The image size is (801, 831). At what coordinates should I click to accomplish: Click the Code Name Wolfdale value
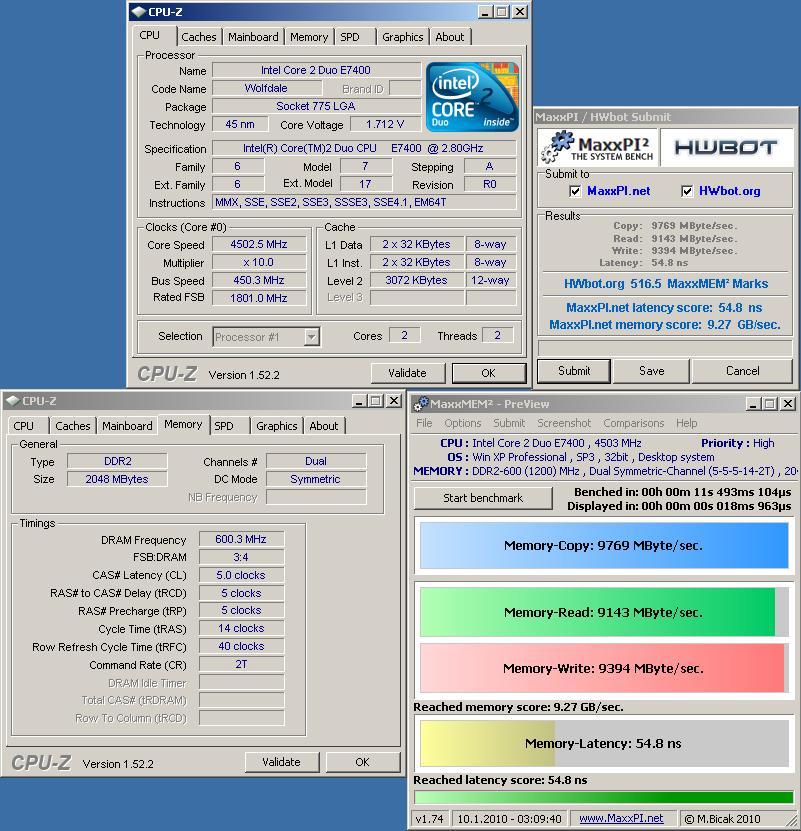266,88
